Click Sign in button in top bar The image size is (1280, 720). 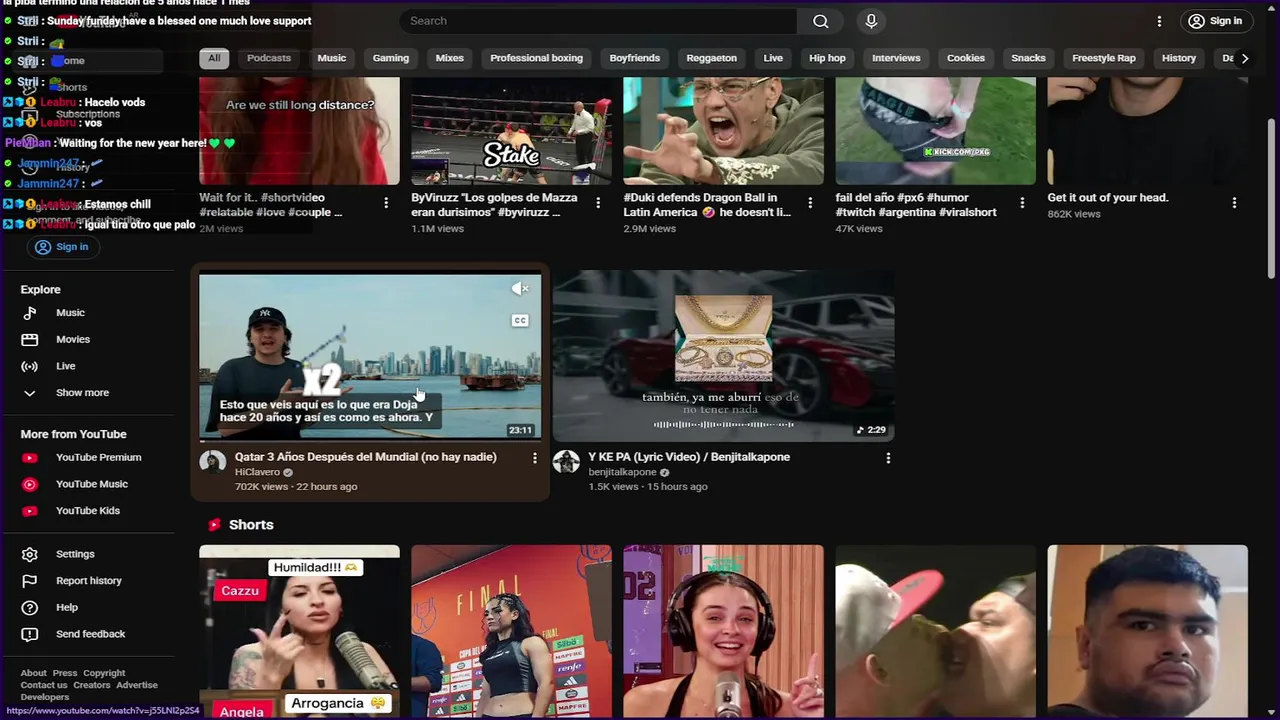[x=1215, y=21]
